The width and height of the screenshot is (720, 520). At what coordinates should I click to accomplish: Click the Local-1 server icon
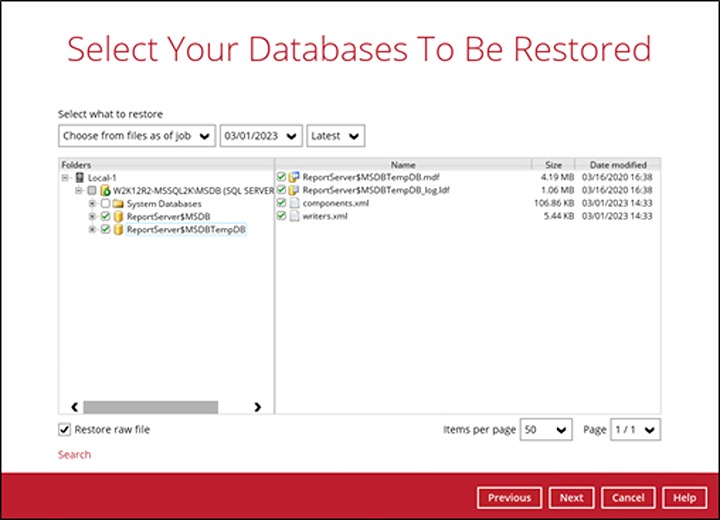click(x=80, y=177)
